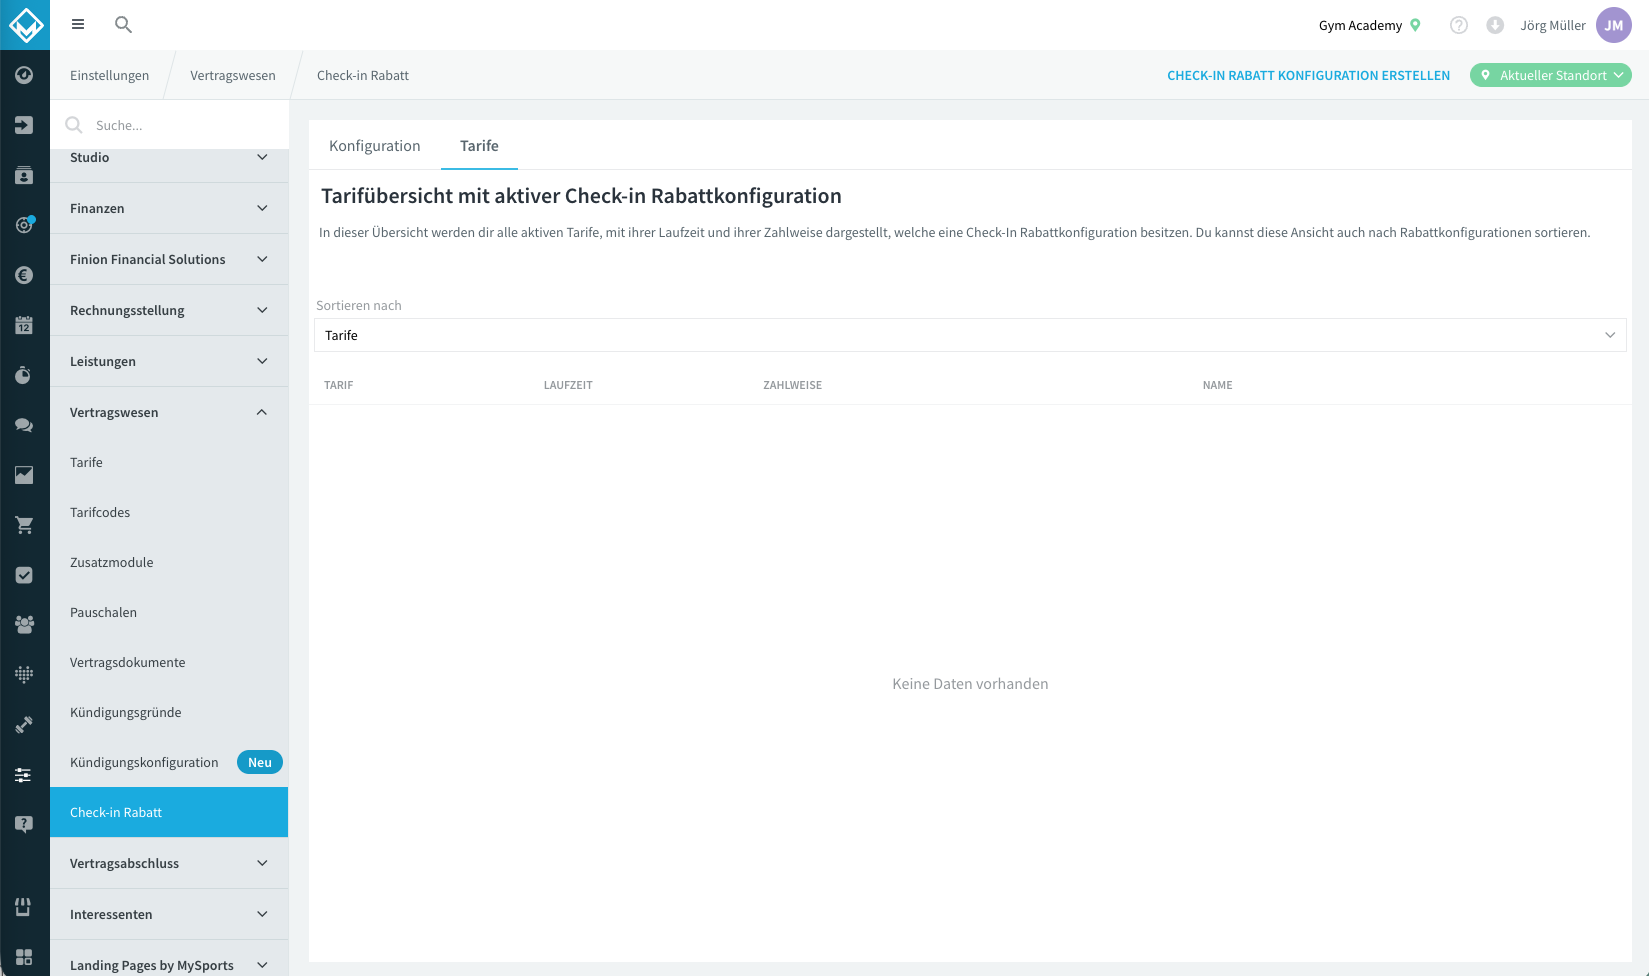1649x976 pixels.
Task: Open Vertragsdokumente menu entry
Action: 169,662
